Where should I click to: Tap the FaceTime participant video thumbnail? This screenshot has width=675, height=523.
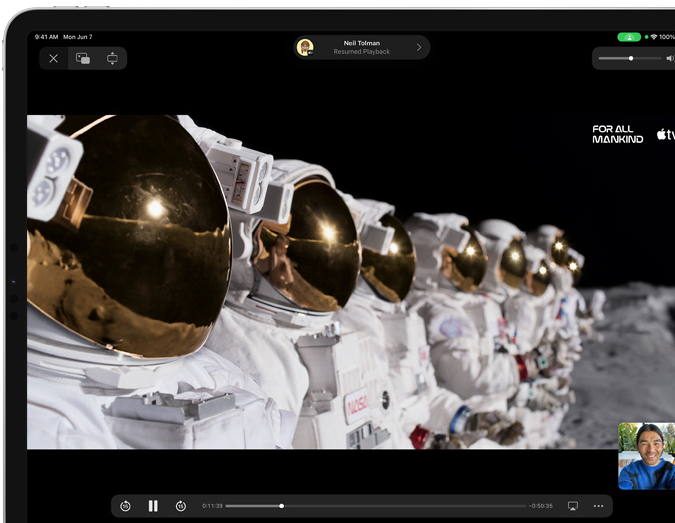pyautogui.click(x=647, y=456)
